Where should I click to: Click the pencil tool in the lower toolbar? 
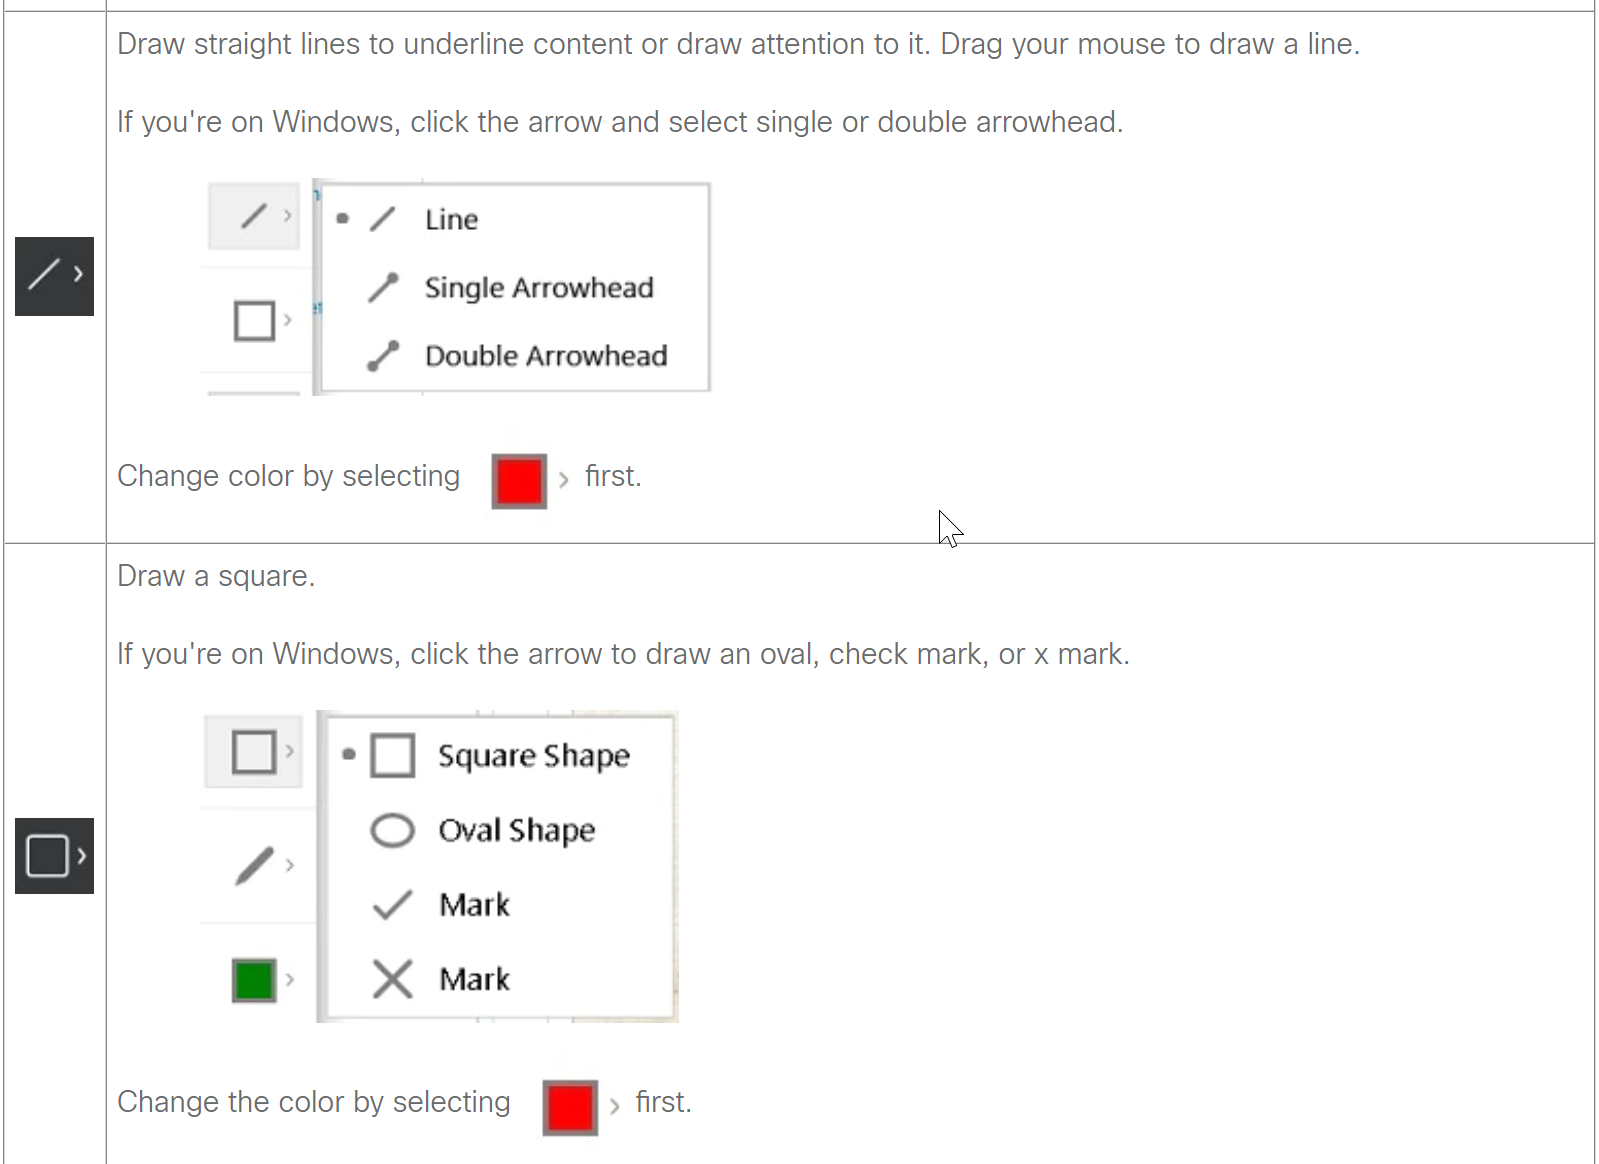tap(254, 866)
